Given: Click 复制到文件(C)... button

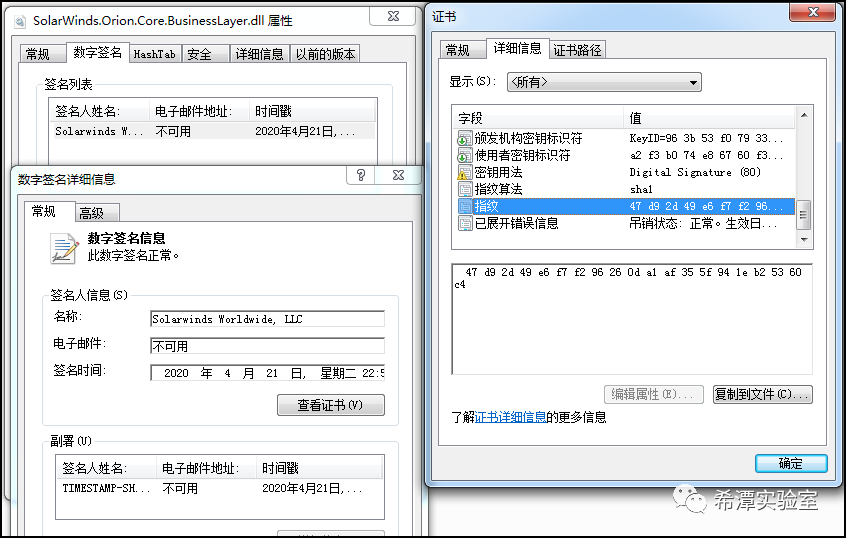Looking at the screenshot, I should [762, 394].
